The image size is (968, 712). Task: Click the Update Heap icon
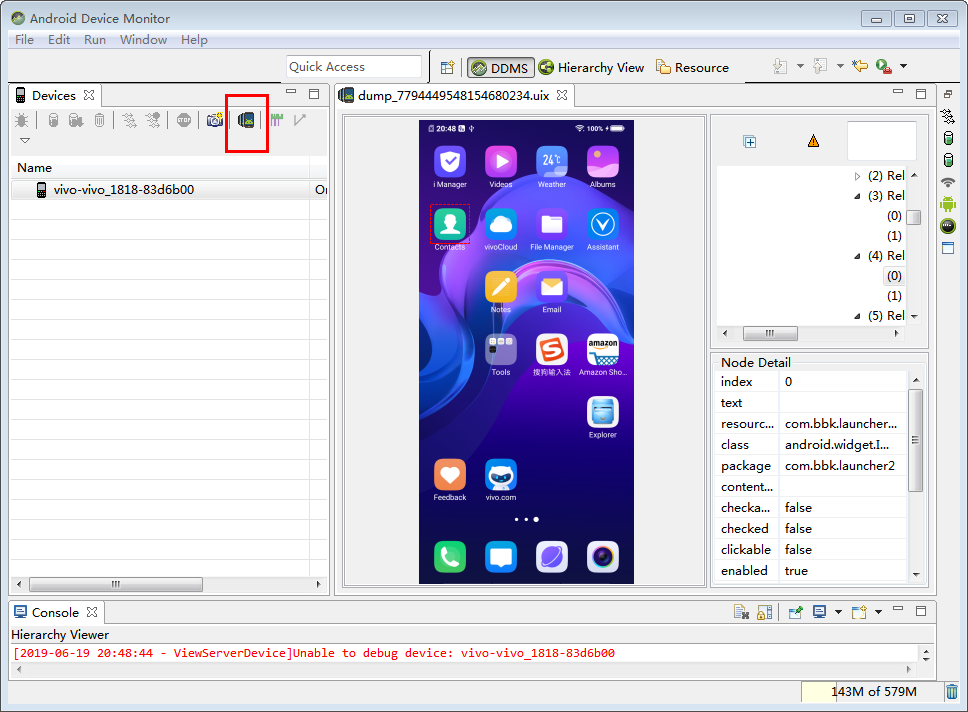[52, 119]
